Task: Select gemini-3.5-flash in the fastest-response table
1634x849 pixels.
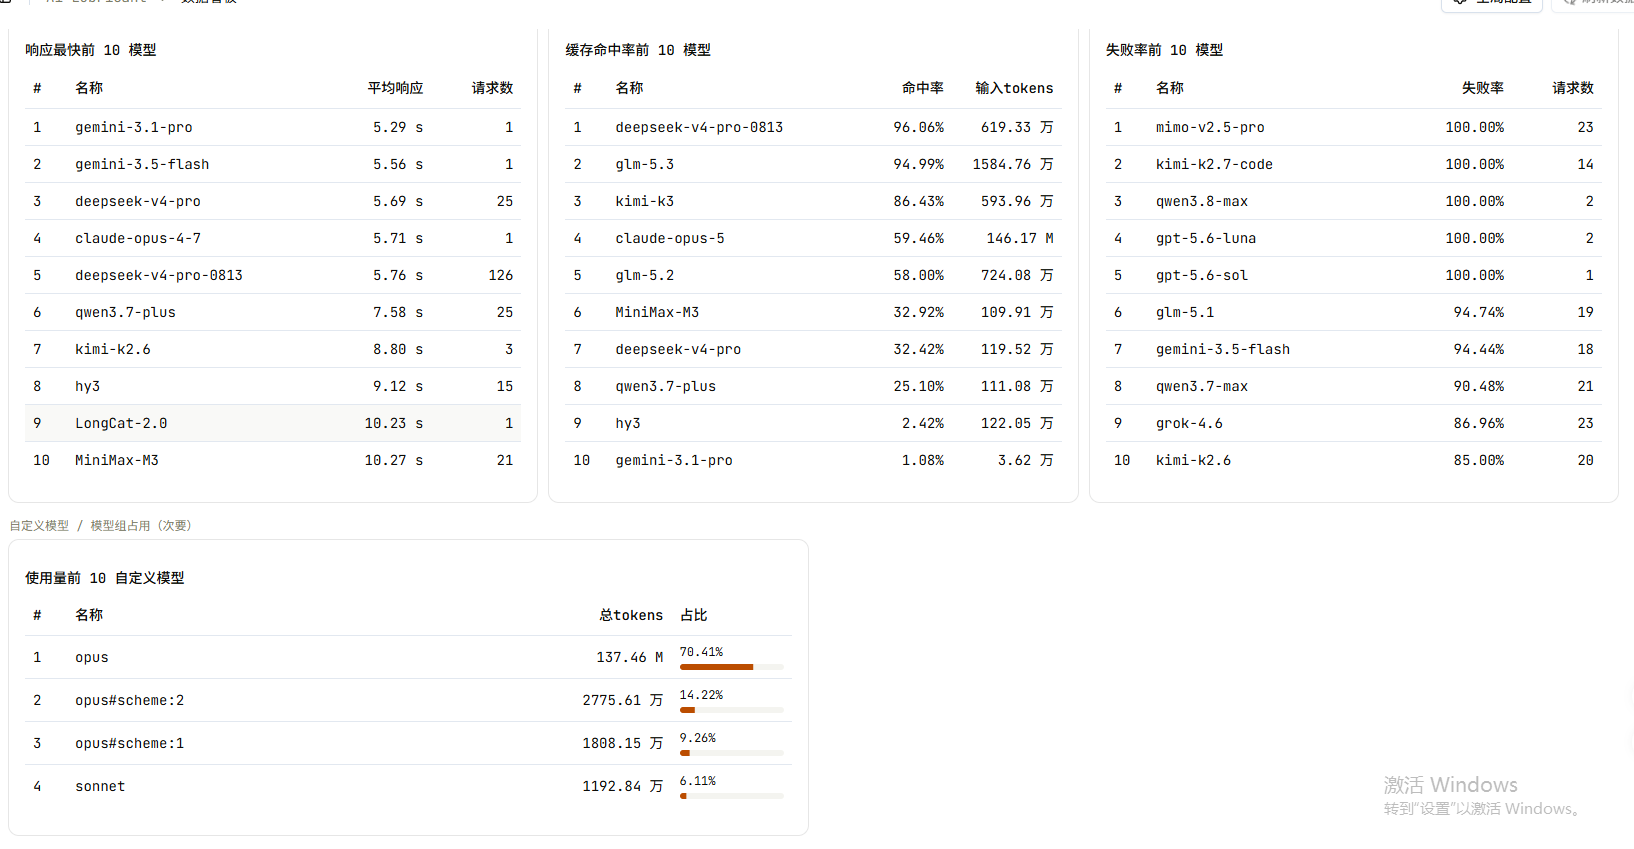Action: pos(273,164)
